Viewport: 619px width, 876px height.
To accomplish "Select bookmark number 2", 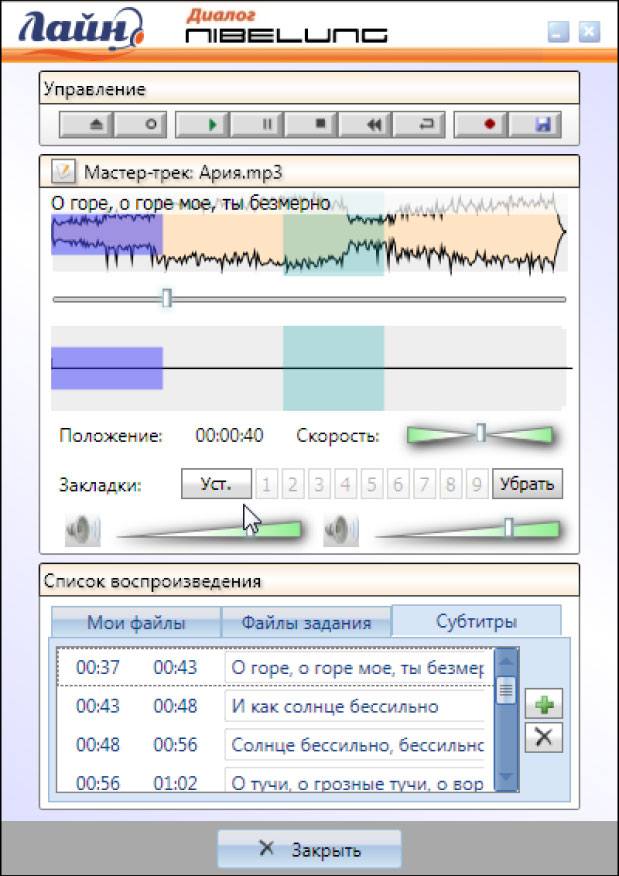I will click(x=293, y=484).
